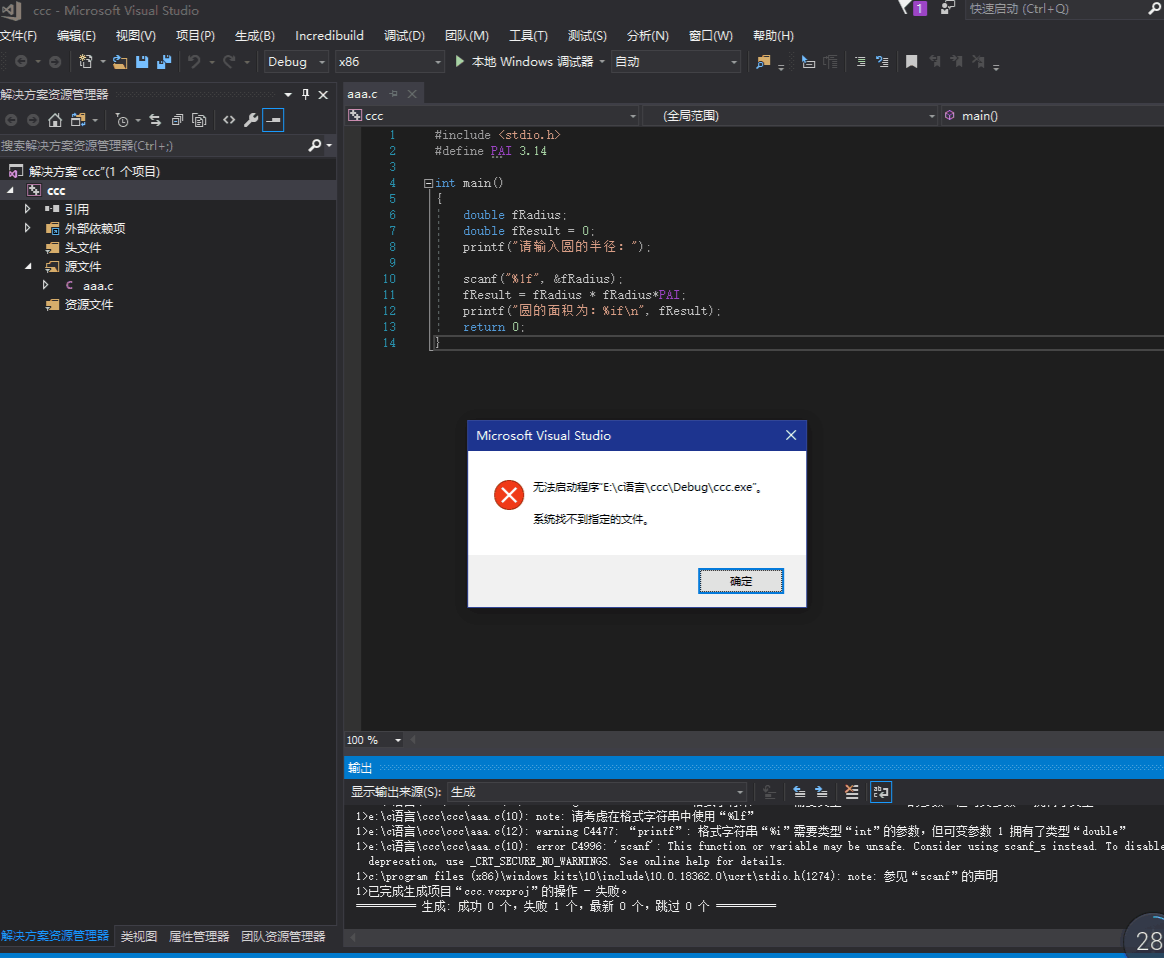Open the x86 platform dropdown
The image size is (1164, 958).
click(x=389, y=62)
